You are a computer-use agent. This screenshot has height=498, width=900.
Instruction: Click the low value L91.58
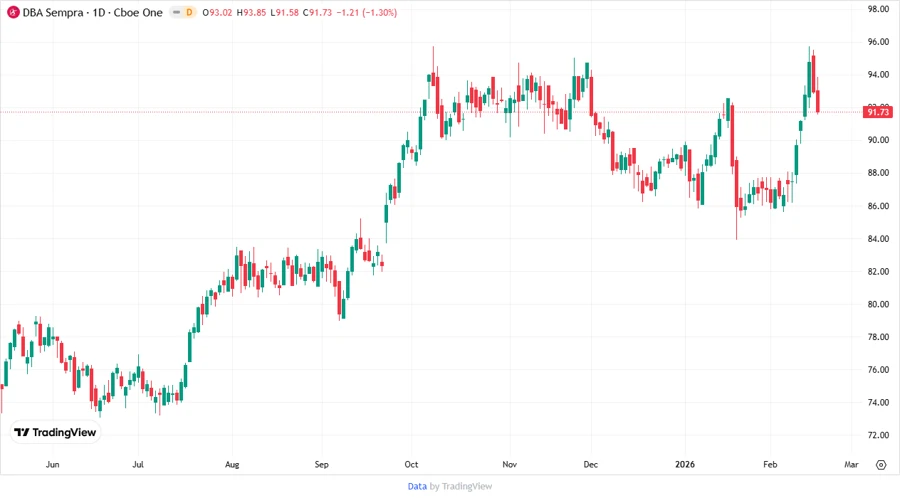[284, 12]
